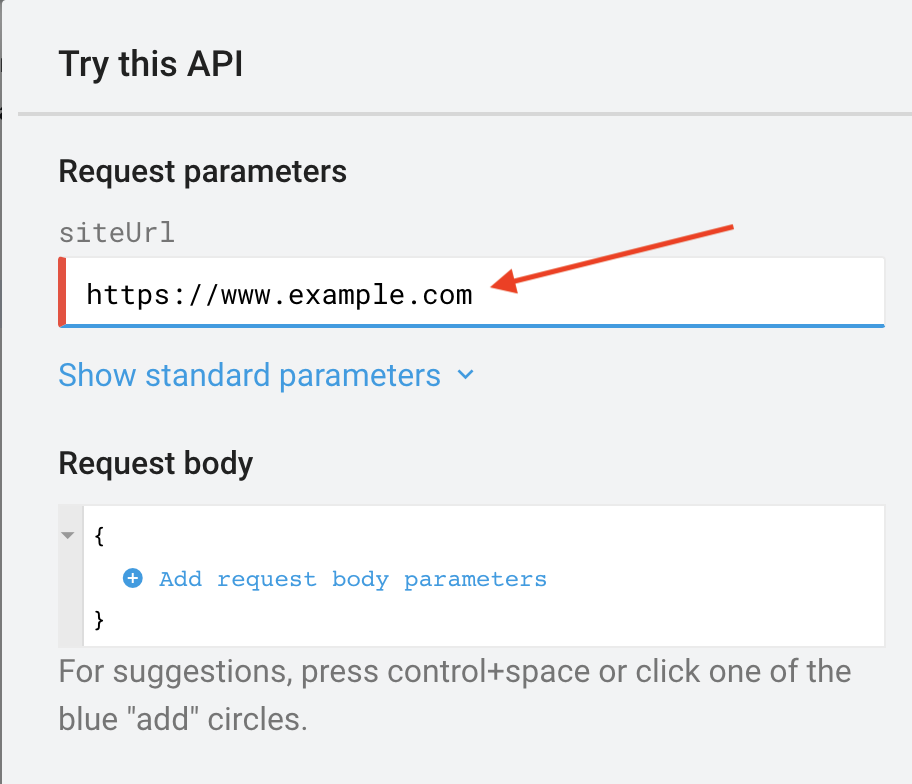The height and width of the screenshot is (784, 912).
Task: Click the divider line under Try this API
Action: pyautogui.click(x=465, y=114)
